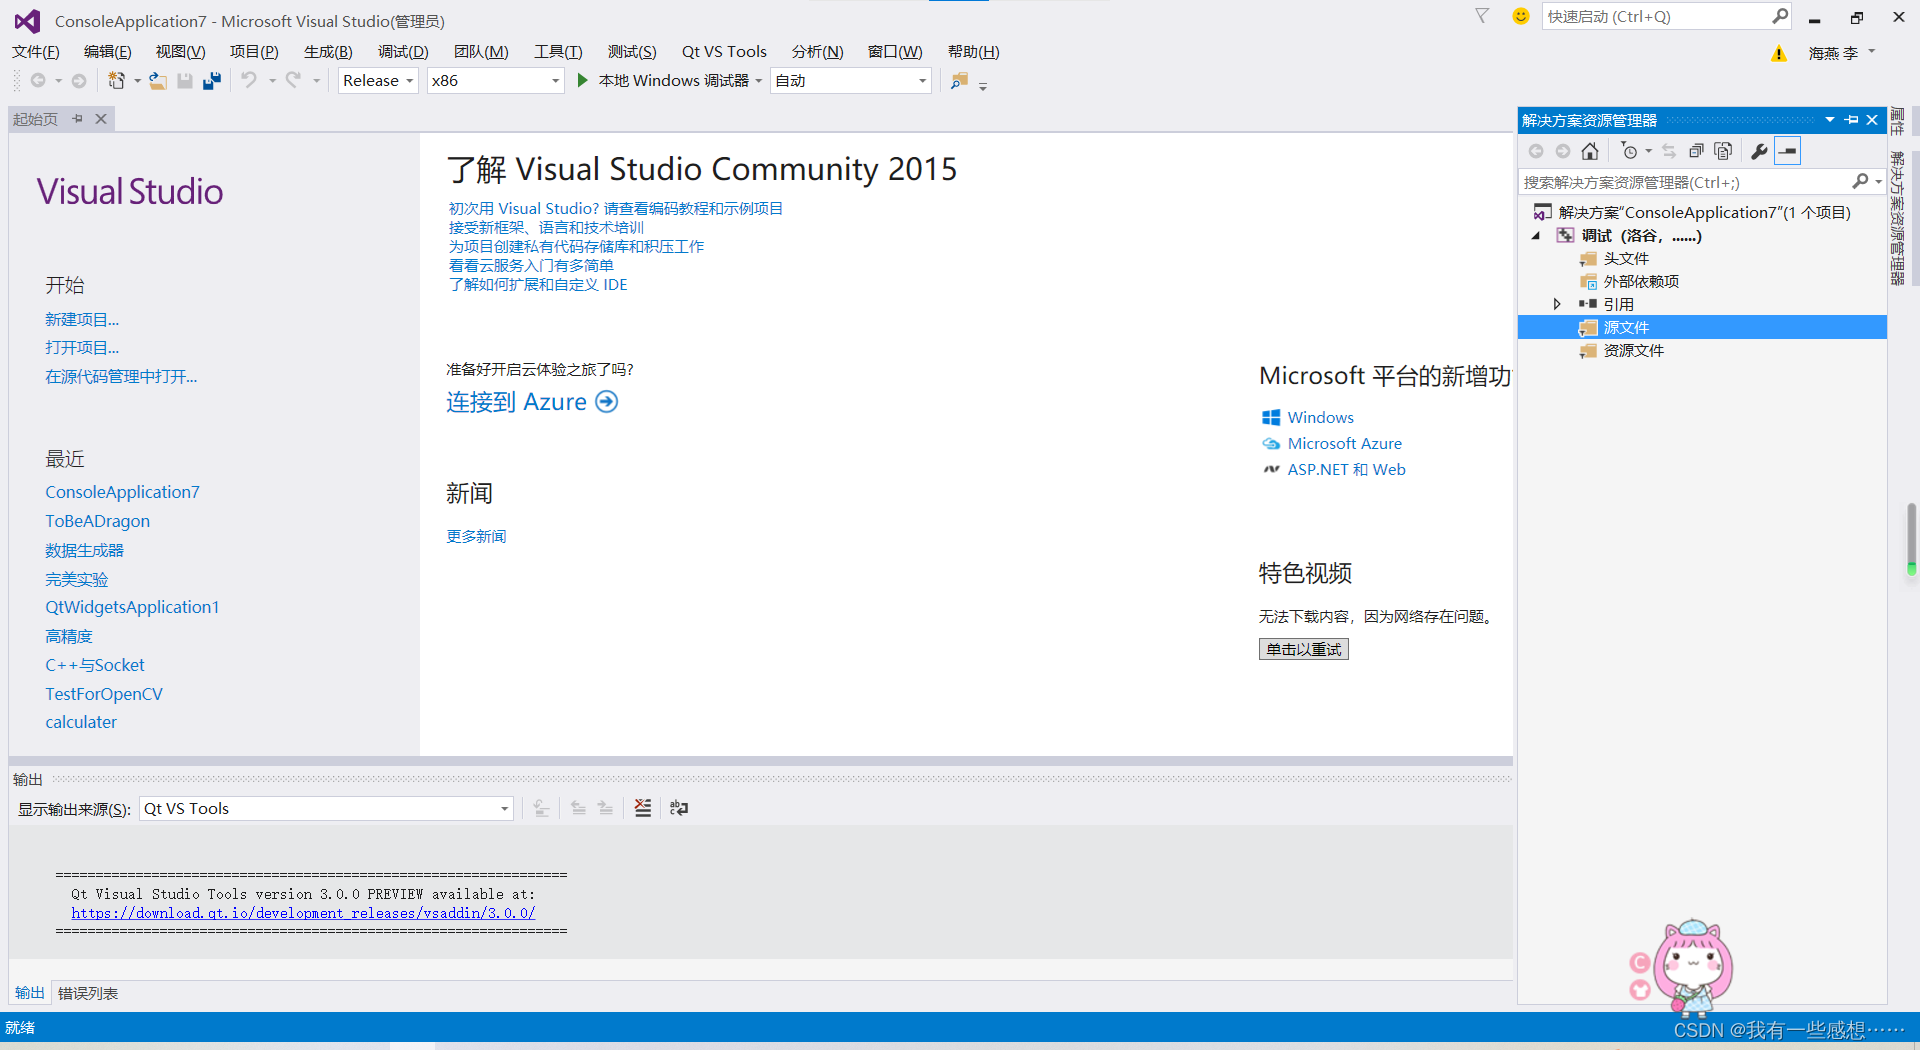Click the 打开项目... link
Screen dimensions: 1920x1050
82,348
